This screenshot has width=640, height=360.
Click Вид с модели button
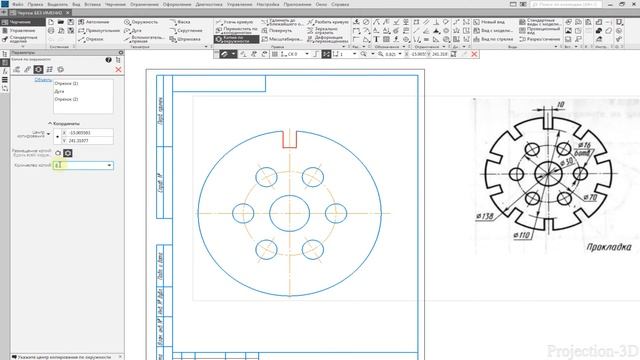[x=493, y=31]
